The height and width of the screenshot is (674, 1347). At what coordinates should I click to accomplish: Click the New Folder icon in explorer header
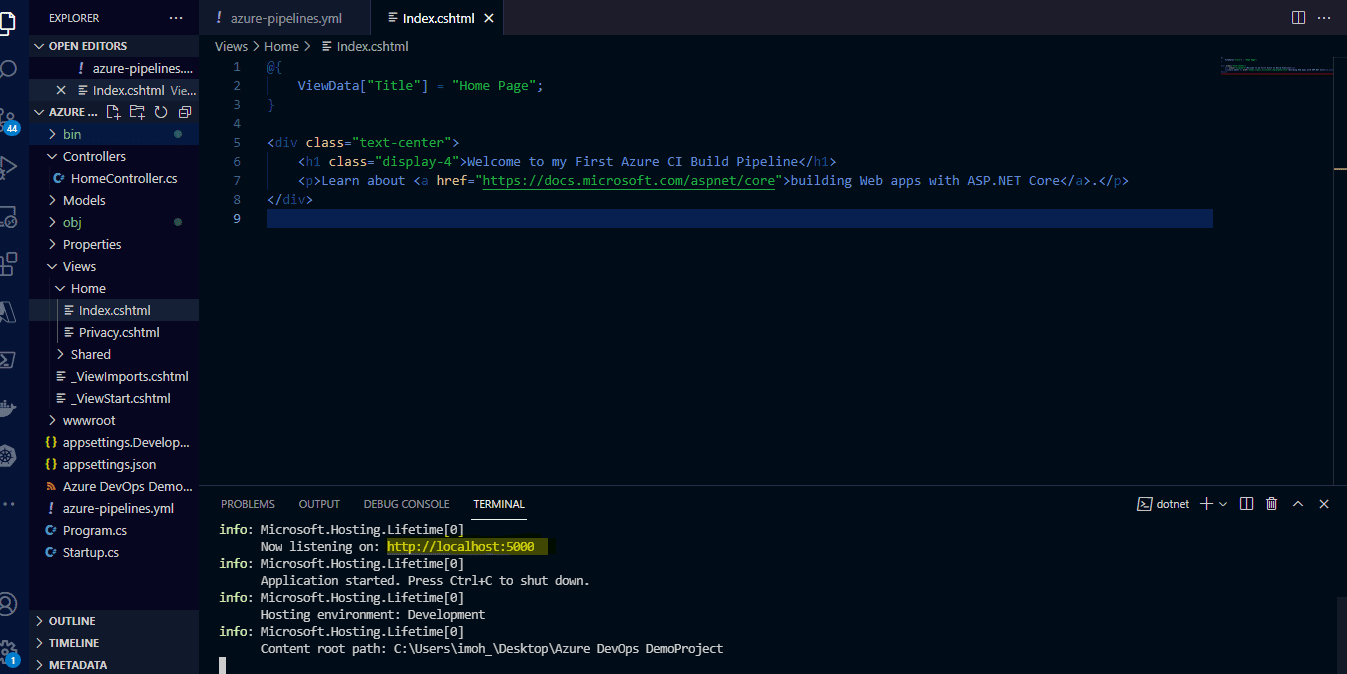click(x=137, y=112)
